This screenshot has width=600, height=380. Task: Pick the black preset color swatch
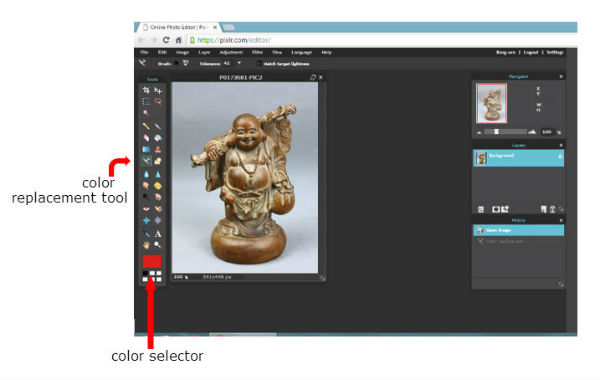coord(145,273)
